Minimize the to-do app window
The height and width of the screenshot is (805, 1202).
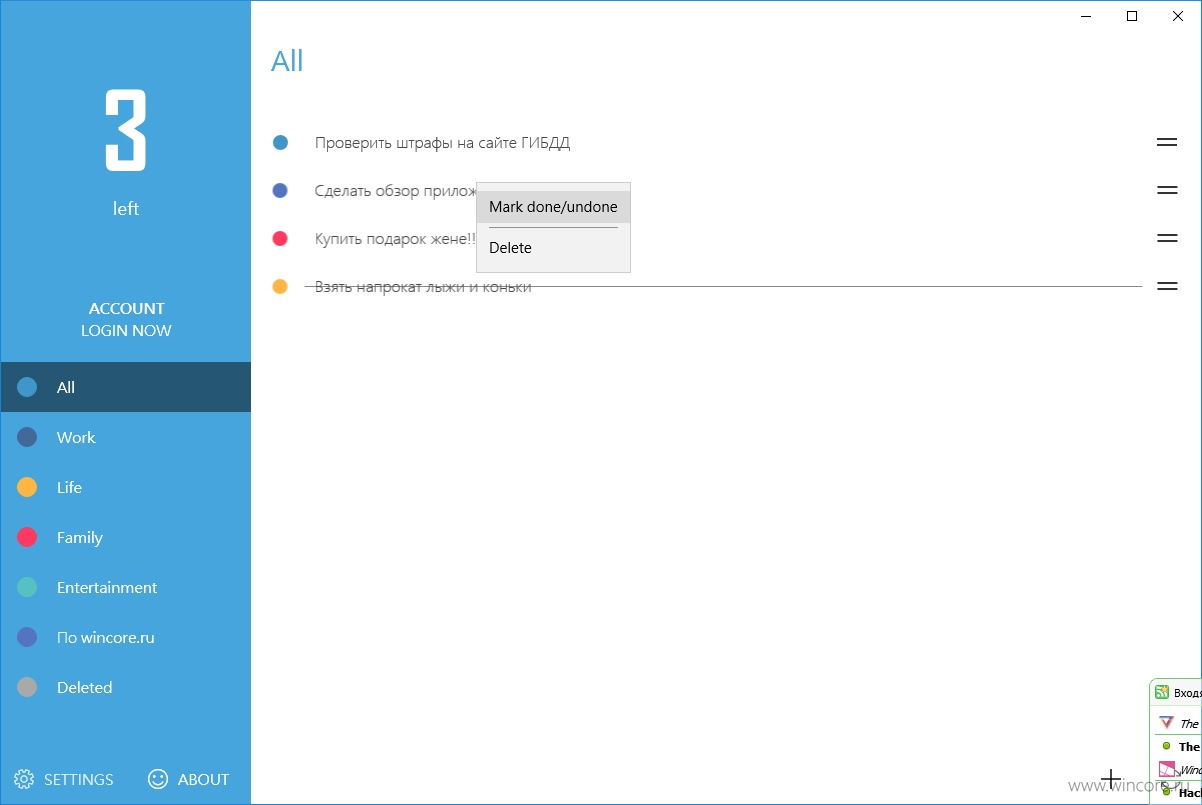coord(1086,16)
